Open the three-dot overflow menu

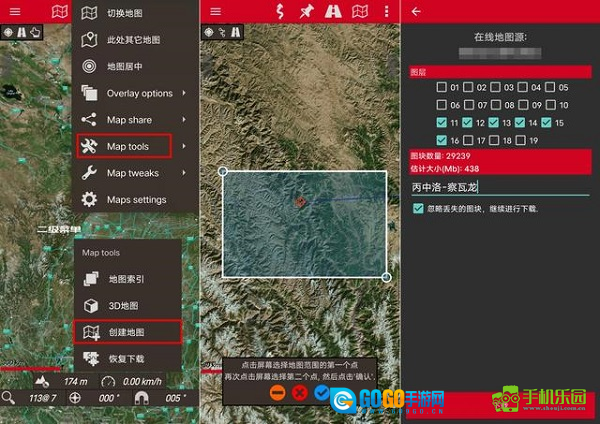[x=388, y=11]
